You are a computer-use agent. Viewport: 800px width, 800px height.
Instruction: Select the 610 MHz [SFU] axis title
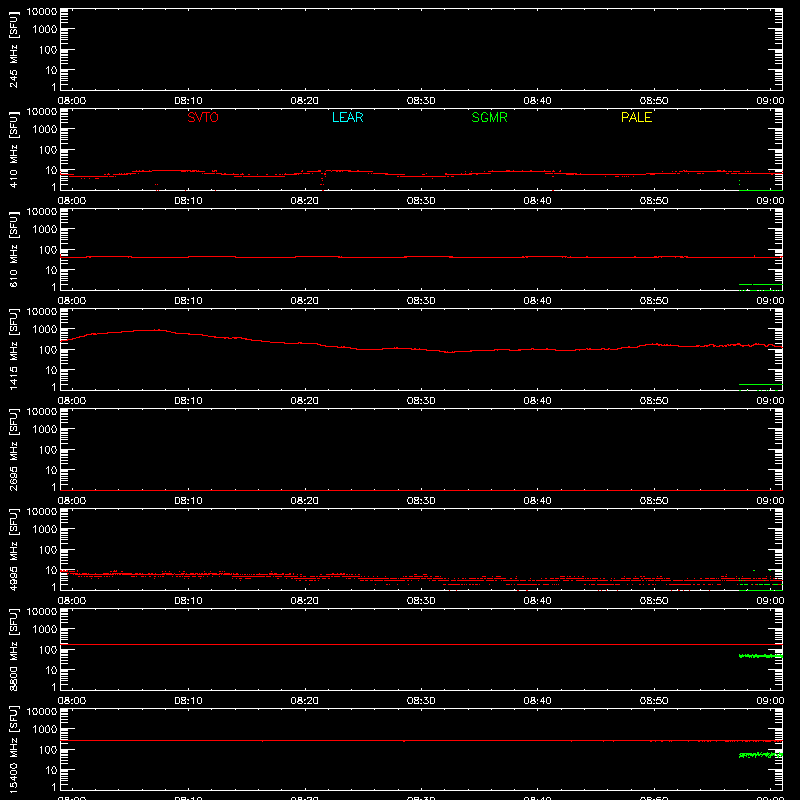tap(14, 249)
